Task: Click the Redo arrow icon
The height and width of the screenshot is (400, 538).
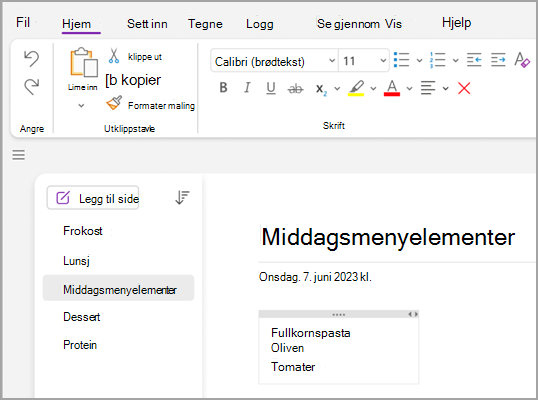Action: pos(32,86)
